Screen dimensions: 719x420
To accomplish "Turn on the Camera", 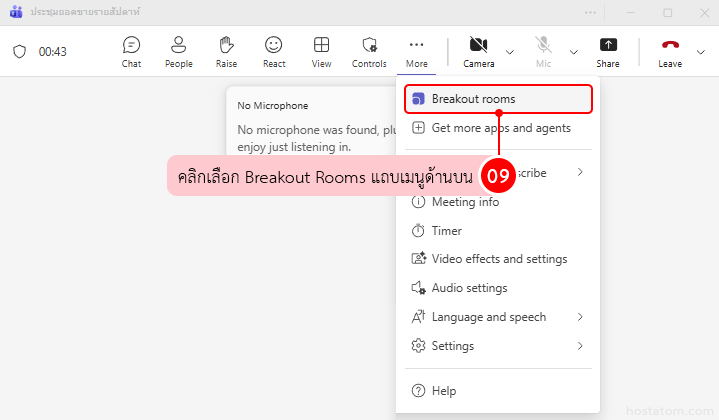I will 479,52.
